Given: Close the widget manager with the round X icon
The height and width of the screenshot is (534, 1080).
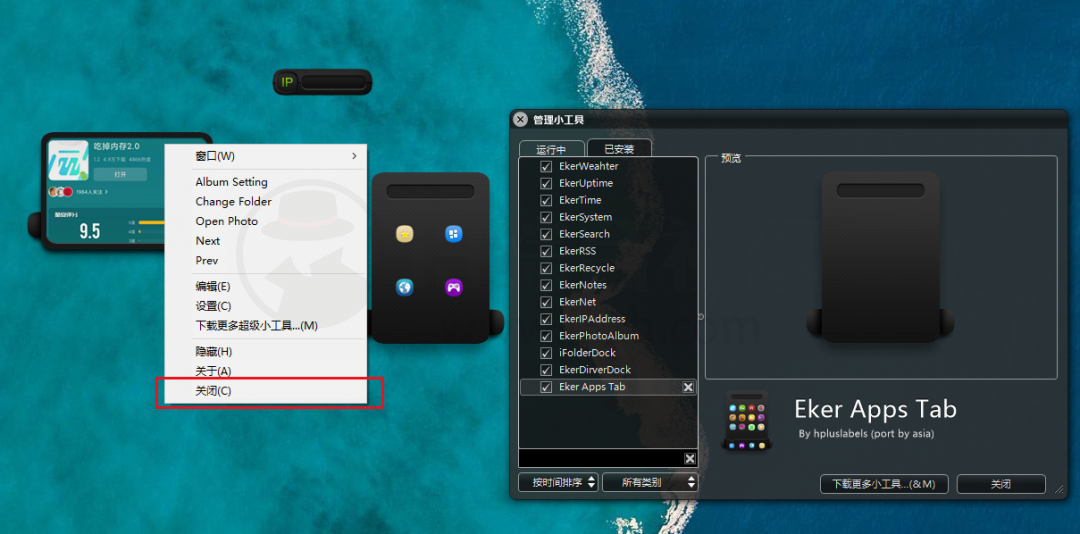Looking at the screenshot, I should point(521,119).
